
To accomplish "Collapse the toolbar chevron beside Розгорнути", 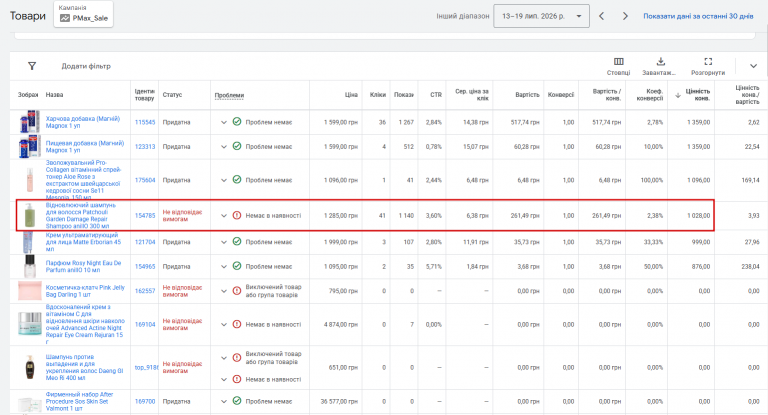I will pos(753,66).
